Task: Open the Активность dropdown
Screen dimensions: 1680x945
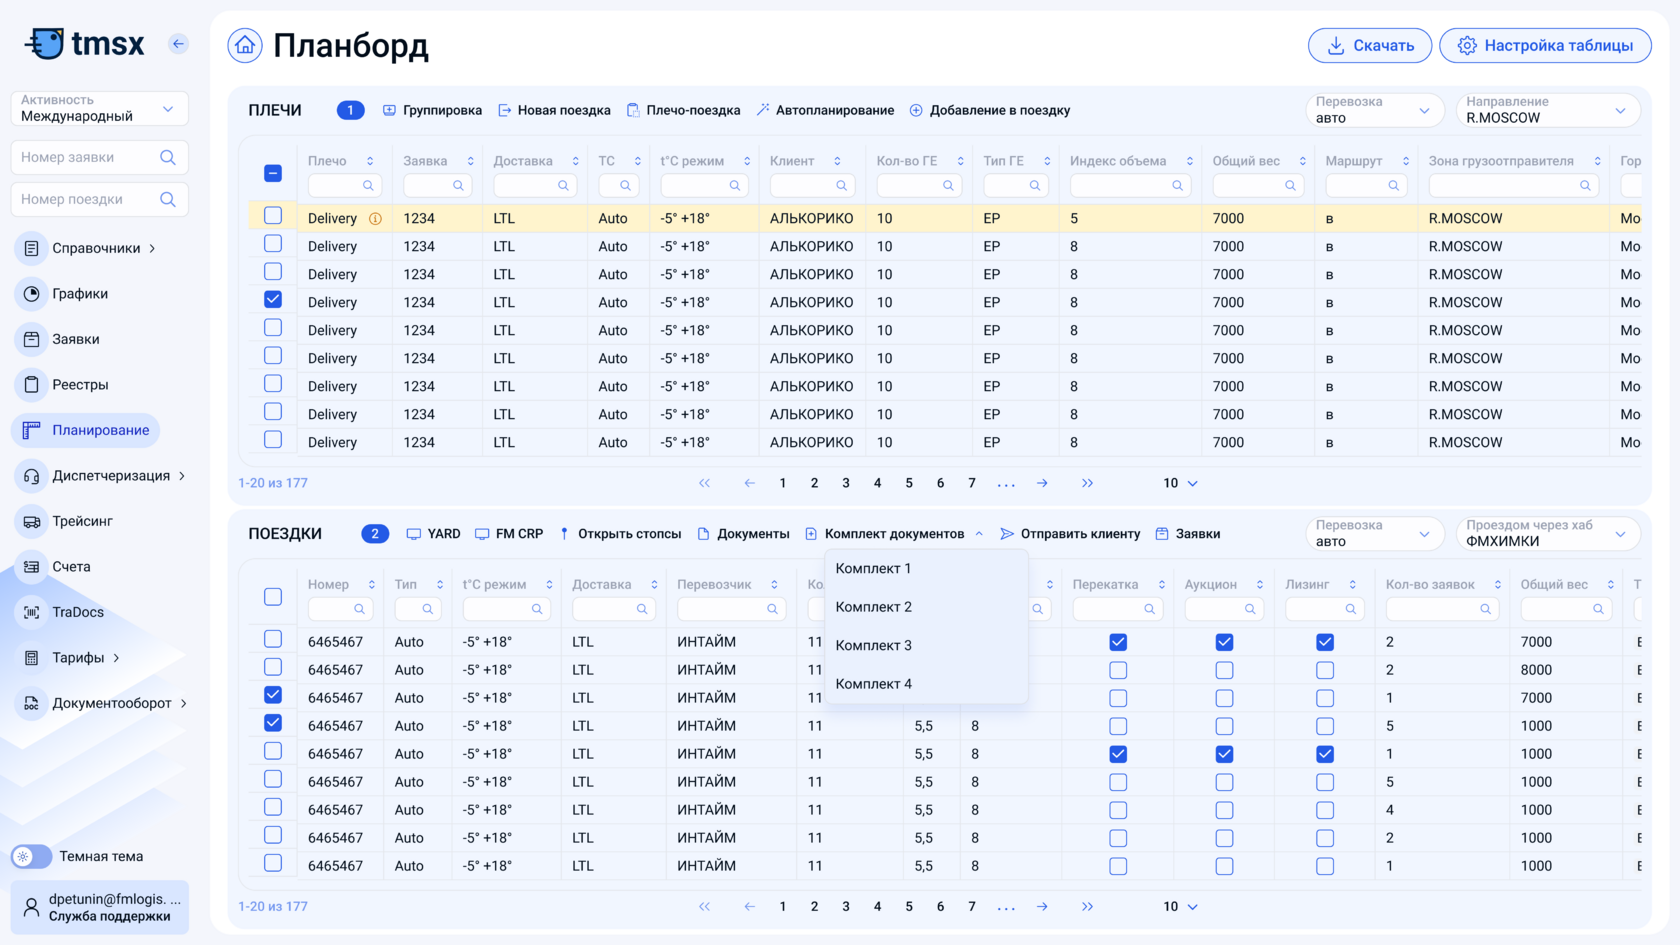Action: pyautogui.click(x=99, y=108)
